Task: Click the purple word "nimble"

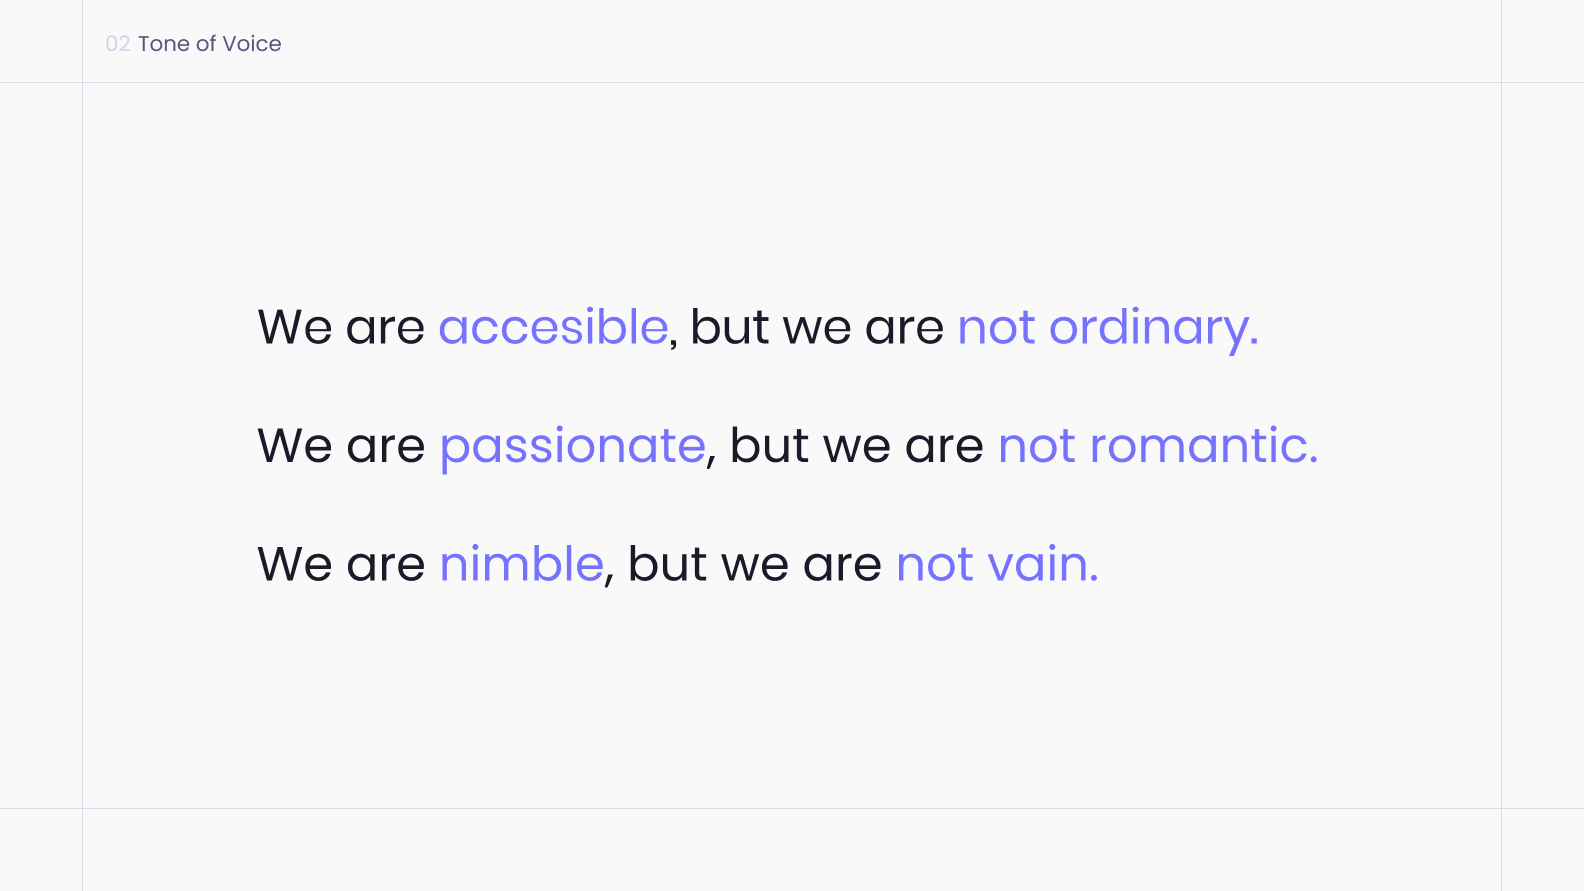Action: point(522,564)
